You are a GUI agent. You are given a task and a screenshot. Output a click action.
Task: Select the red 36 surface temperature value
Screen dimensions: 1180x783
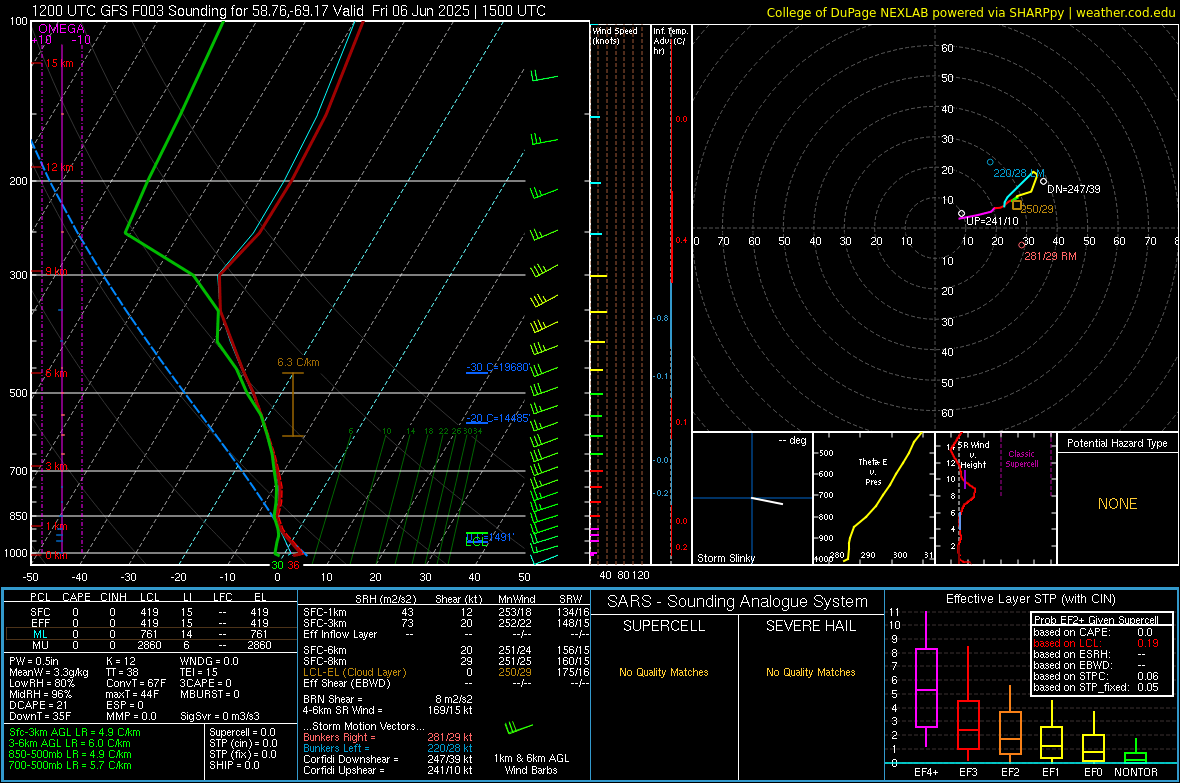click(293, 565)
